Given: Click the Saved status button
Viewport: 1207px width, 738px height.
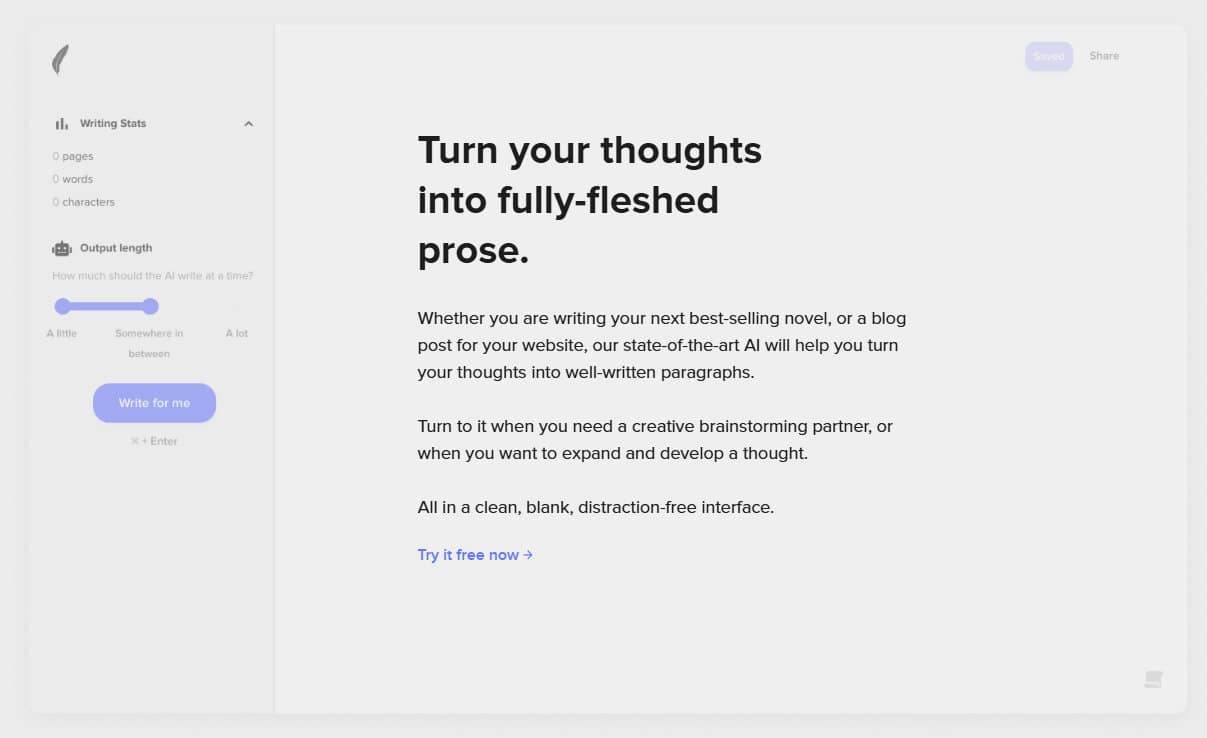Looking at the screenshot, I should coord(1048,56).
